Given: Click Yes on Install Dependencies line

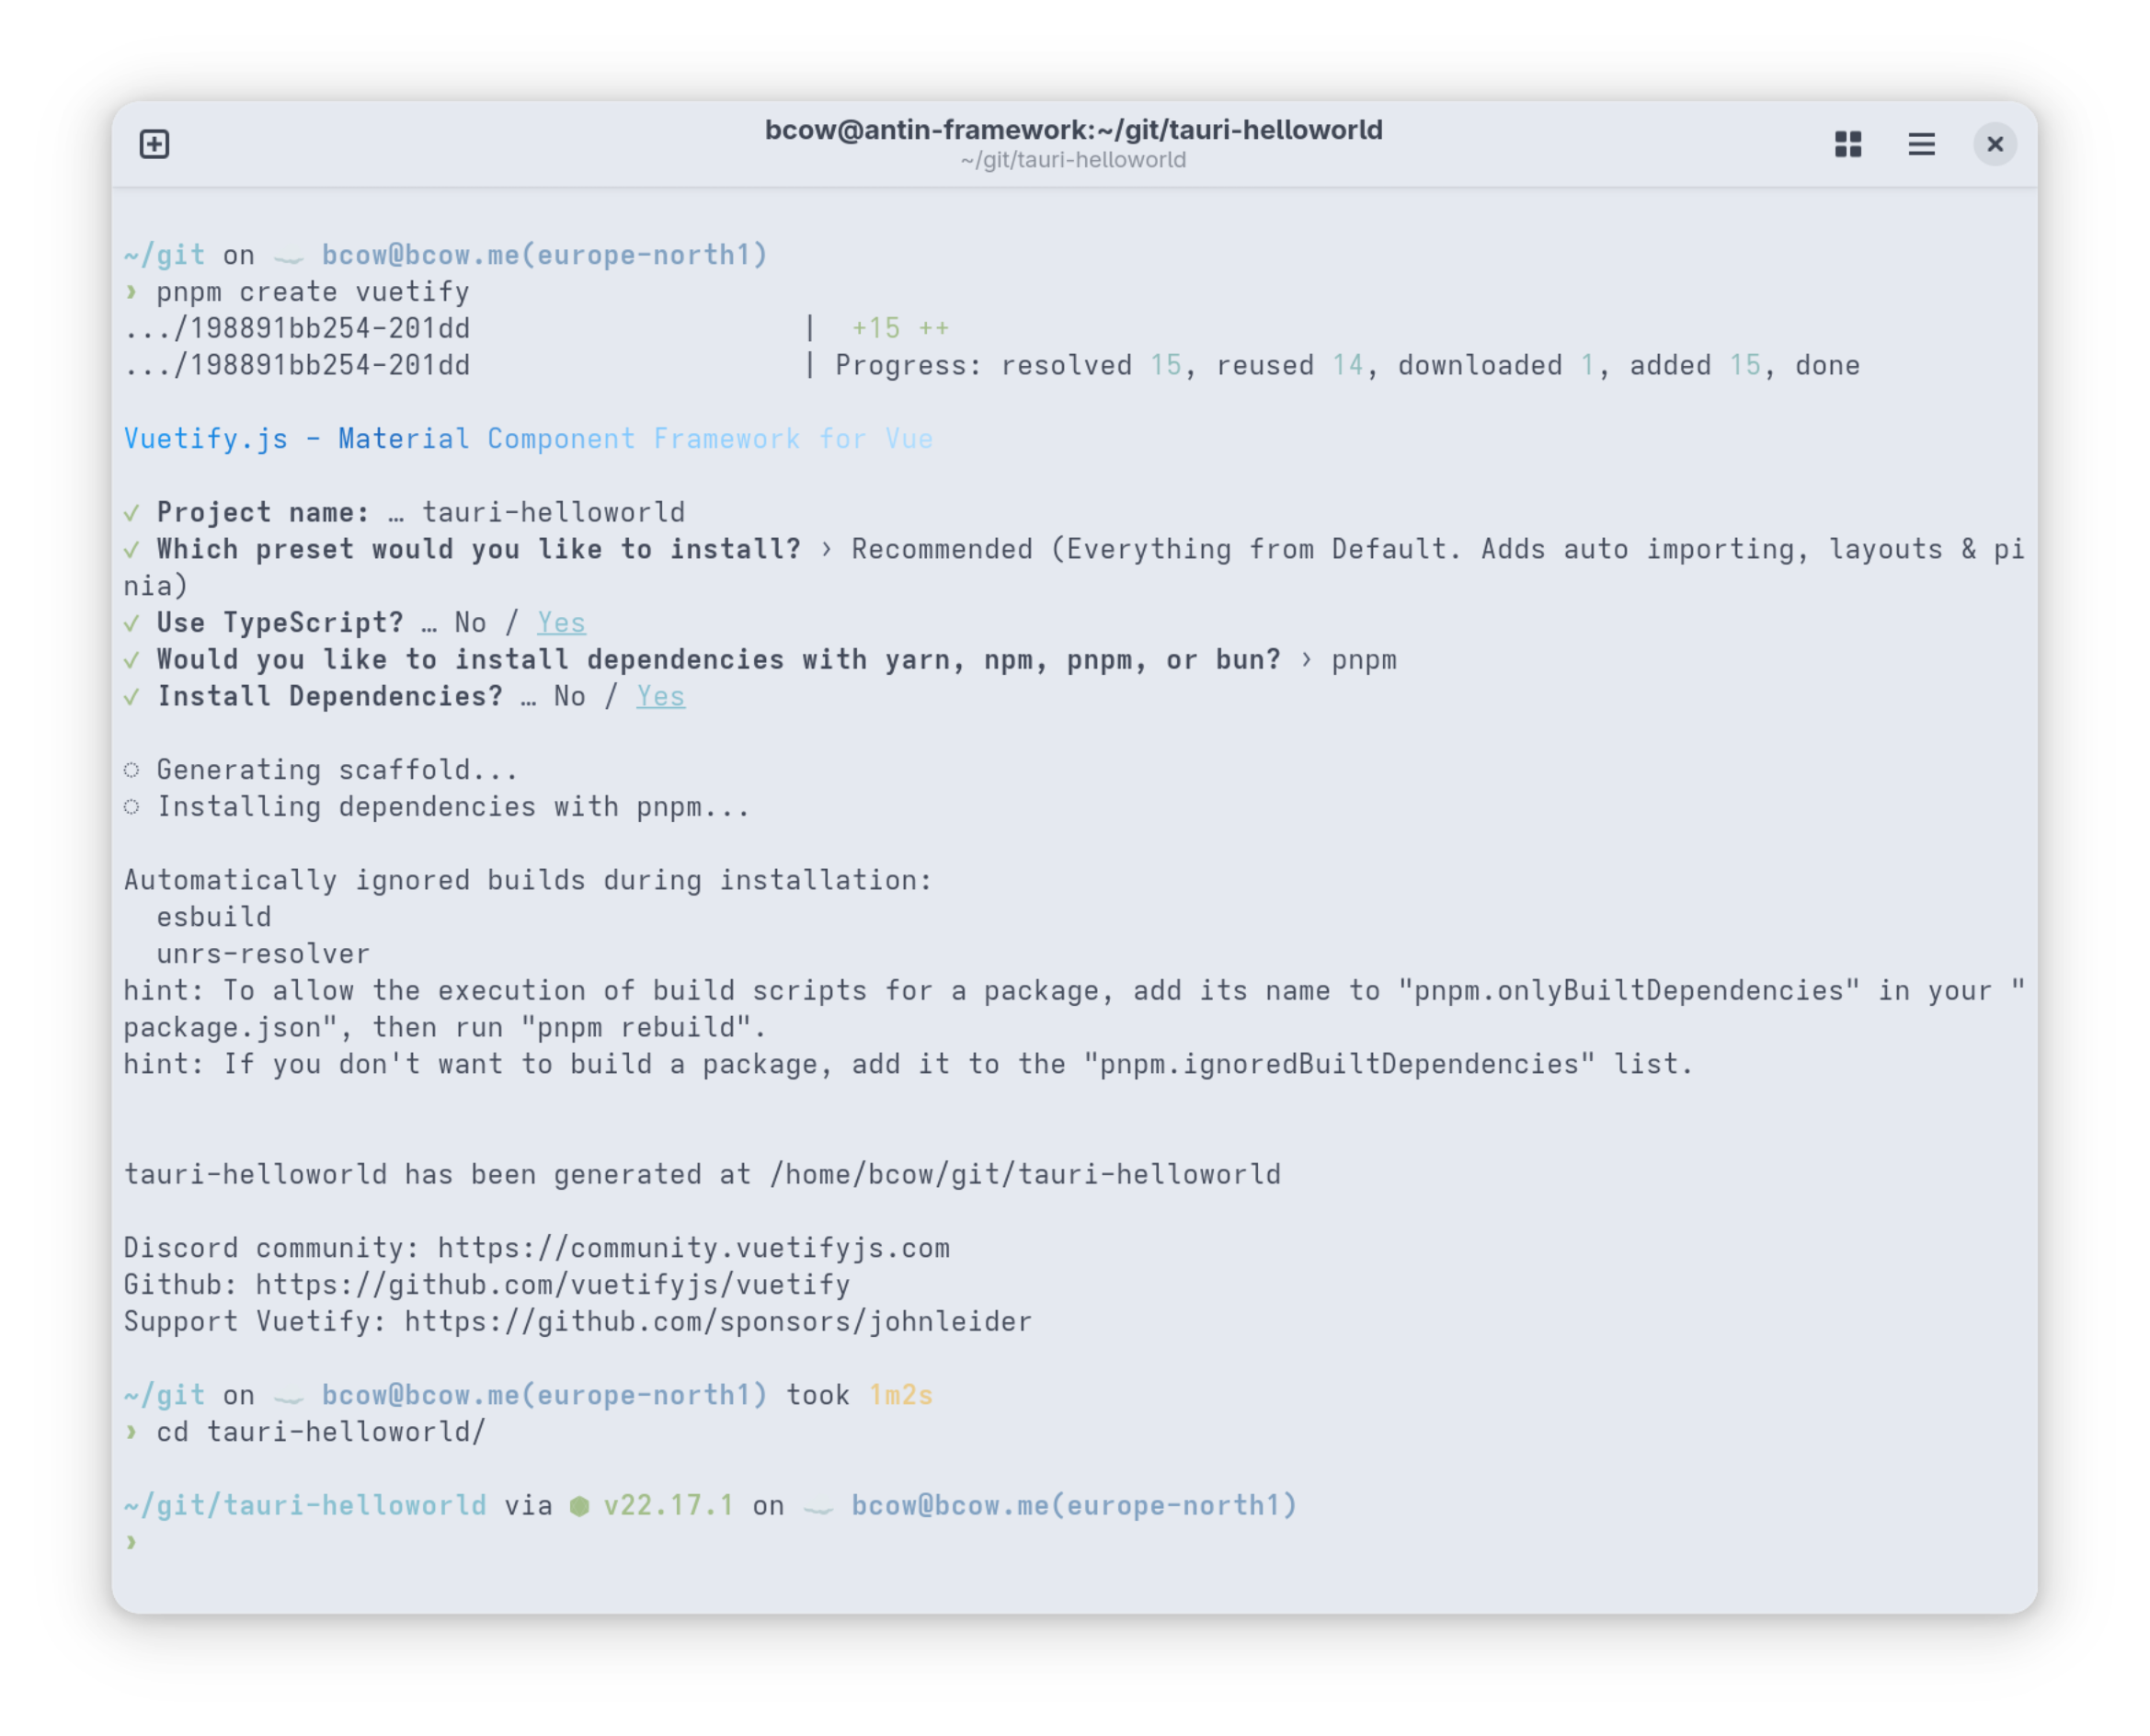Looking at the screenshot, I should [661, 696].
